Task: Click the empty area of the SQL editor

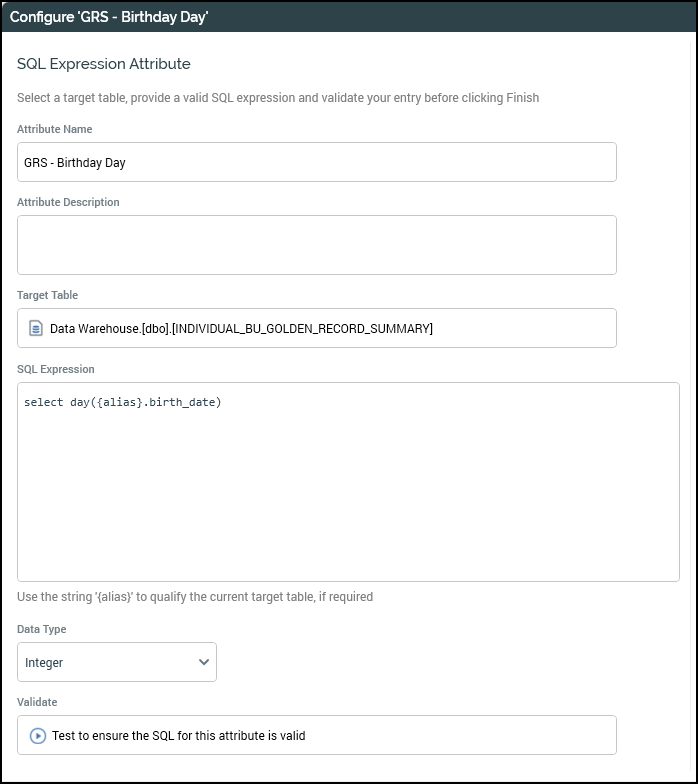Action: coord(348,500)
